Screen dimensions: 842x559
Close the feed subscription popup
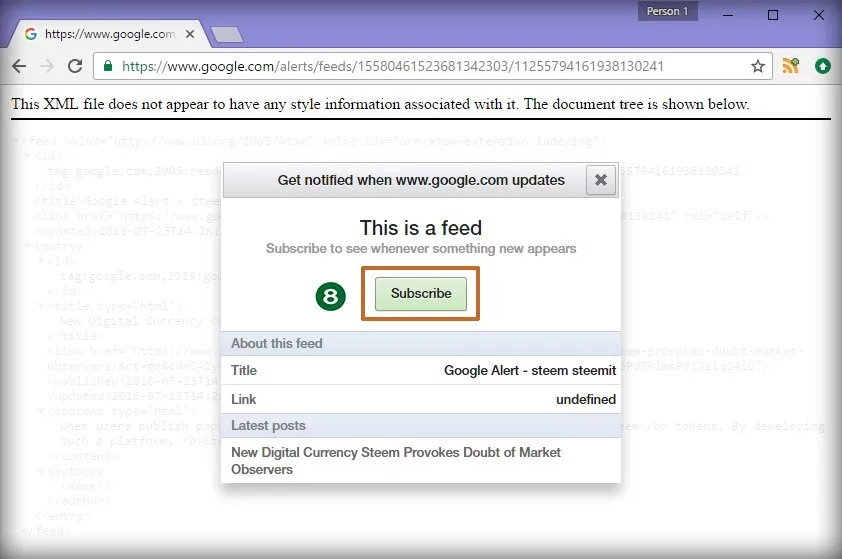pyautogui.click(x=601, y=180)
